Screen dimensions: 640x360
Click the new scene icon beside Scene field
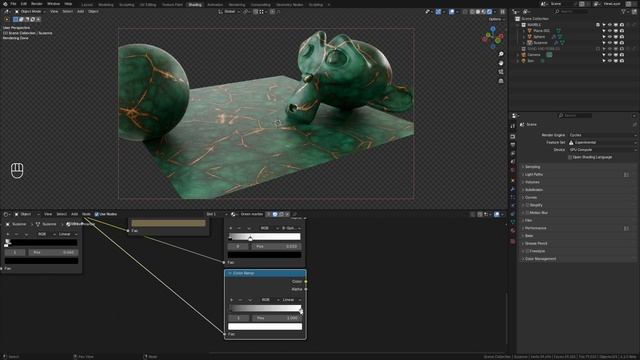click(x=582, y=4)
